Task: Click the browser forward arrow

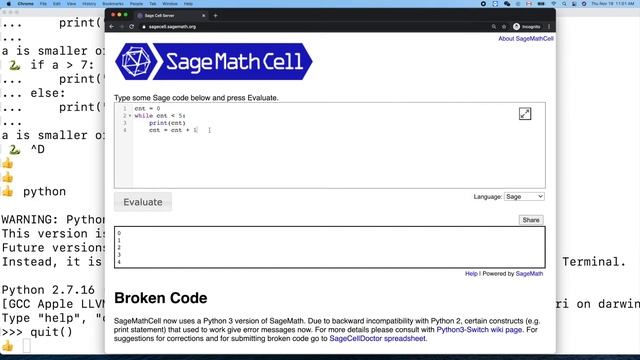Action: point(122,27)
